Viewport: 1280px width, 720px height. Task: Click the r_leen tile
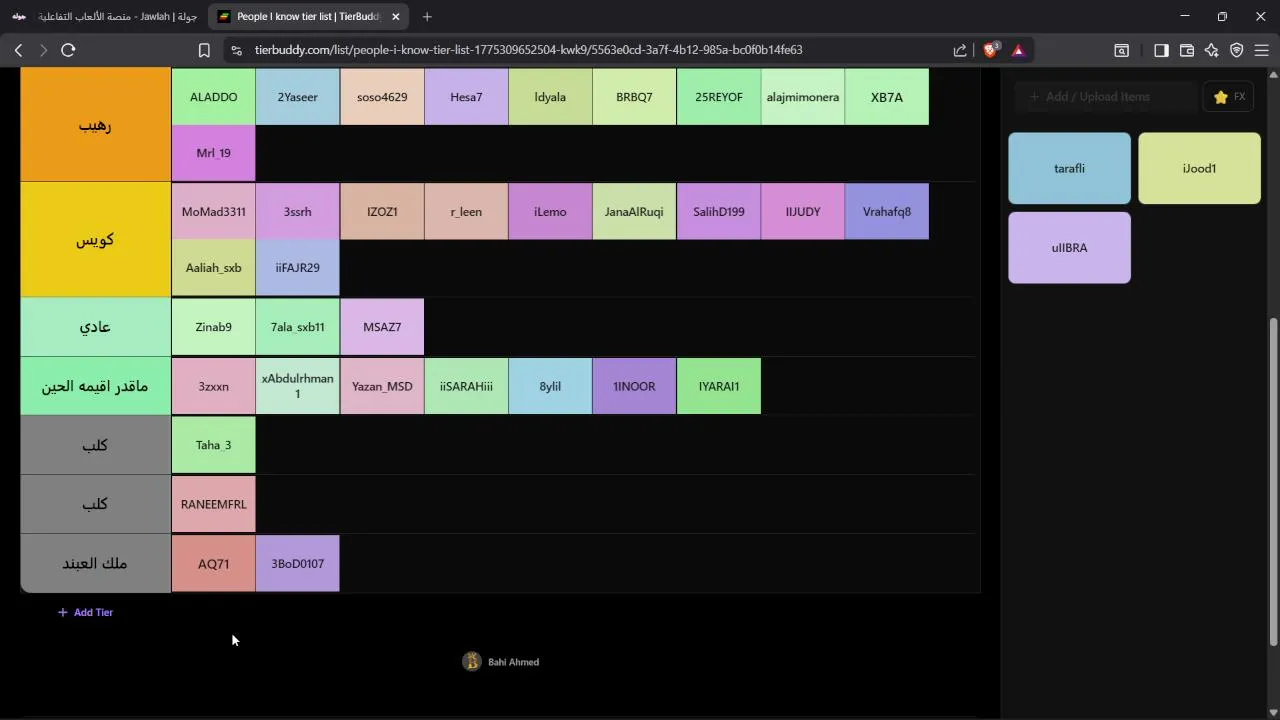point(466,212)
